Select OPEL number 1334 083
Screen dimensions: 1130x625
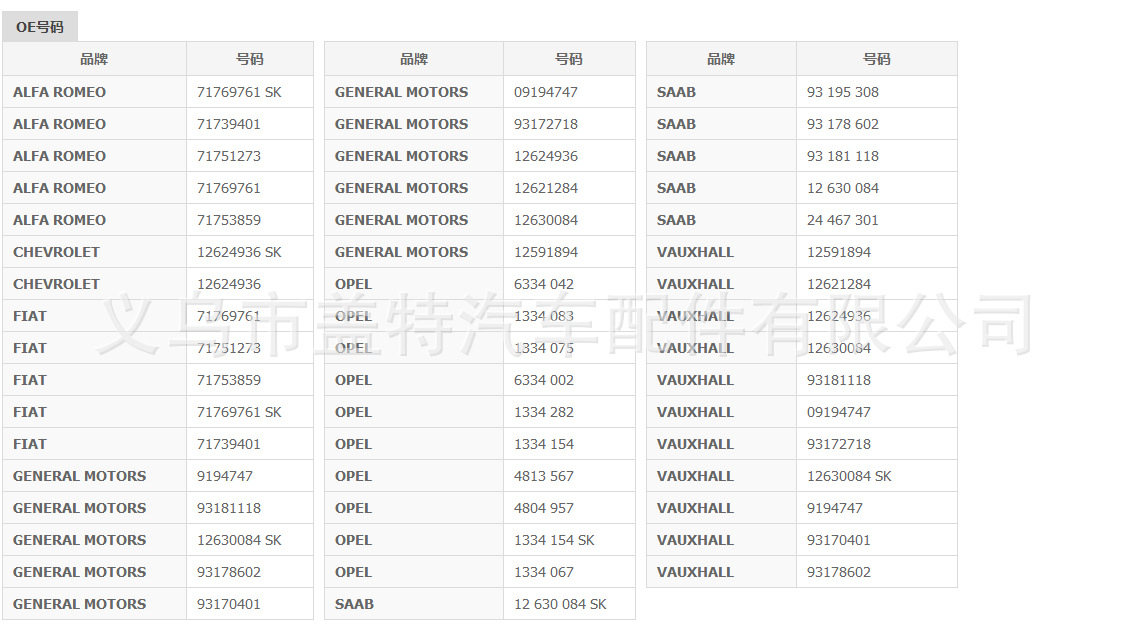click(x=543, y=316)
